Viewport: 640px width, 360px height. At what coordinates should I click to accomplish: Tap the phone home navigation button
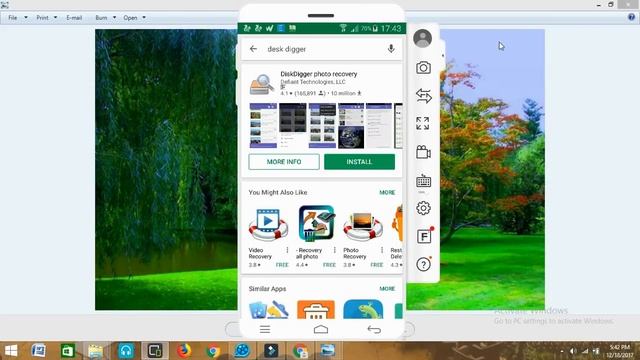(321, 329)
